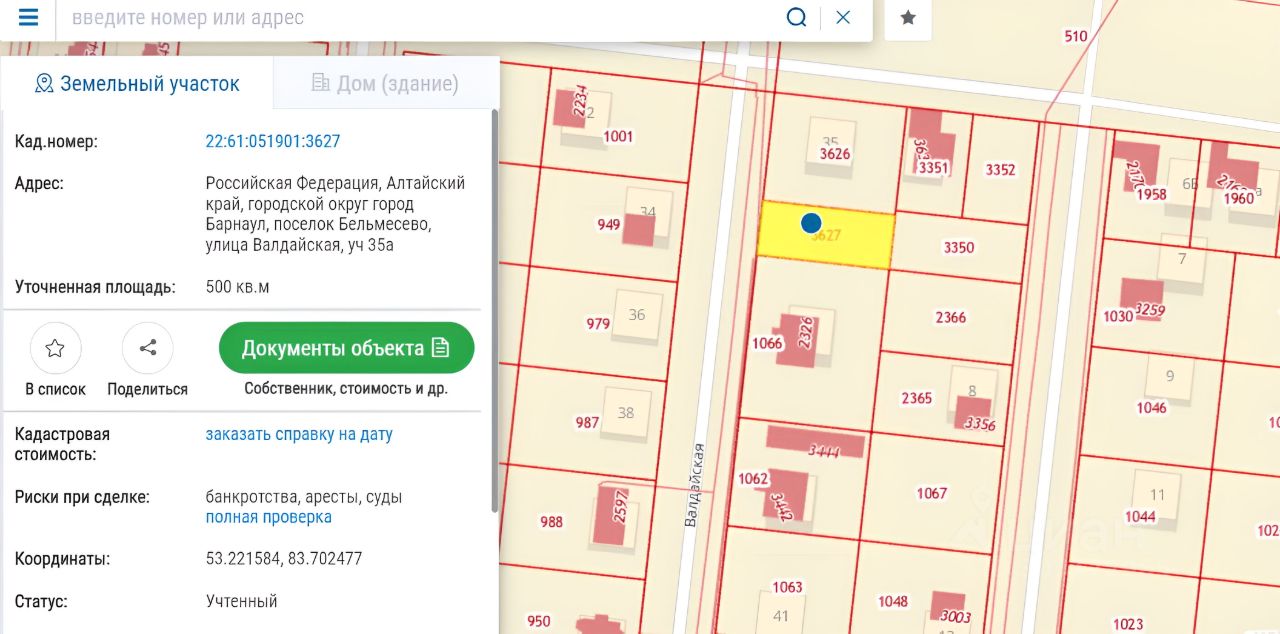
Task: Select parcel 988 on the map
Action: click(551, 521)
